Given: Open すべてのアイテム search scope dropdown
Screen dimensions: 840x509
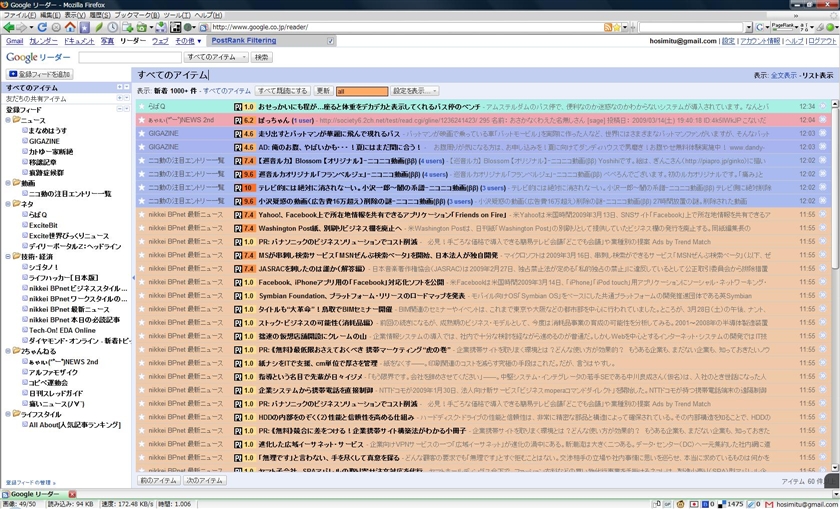Looking at the screenshot, I should [x=216, y=57].
